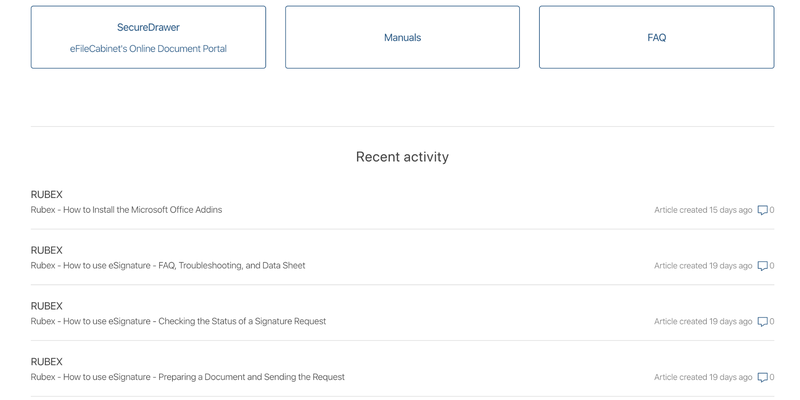Click the comment icon for Preparing a Document article
The height and width of the screenshot is (400, 800).
[762, 378]
